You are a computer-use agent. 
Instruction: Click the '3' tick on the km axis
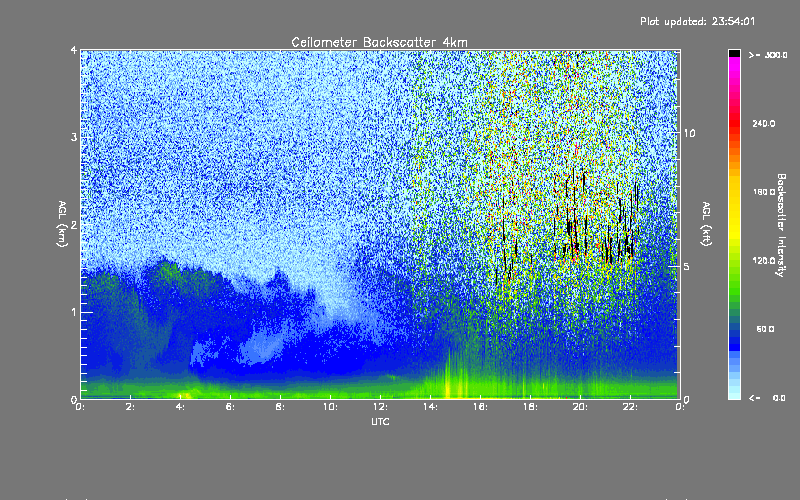click(x=74, y=137)
